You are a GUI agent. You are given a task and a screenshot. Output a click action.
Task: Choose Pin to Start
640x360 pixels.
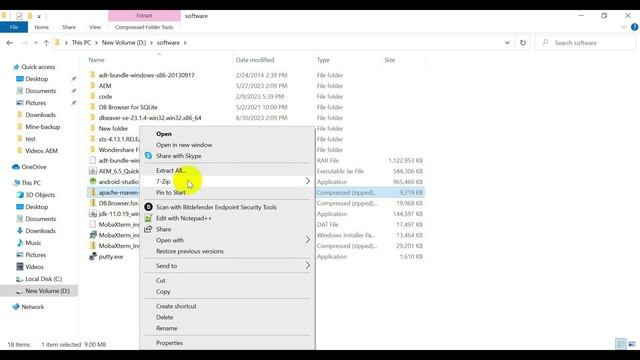(x=171, y=192)
